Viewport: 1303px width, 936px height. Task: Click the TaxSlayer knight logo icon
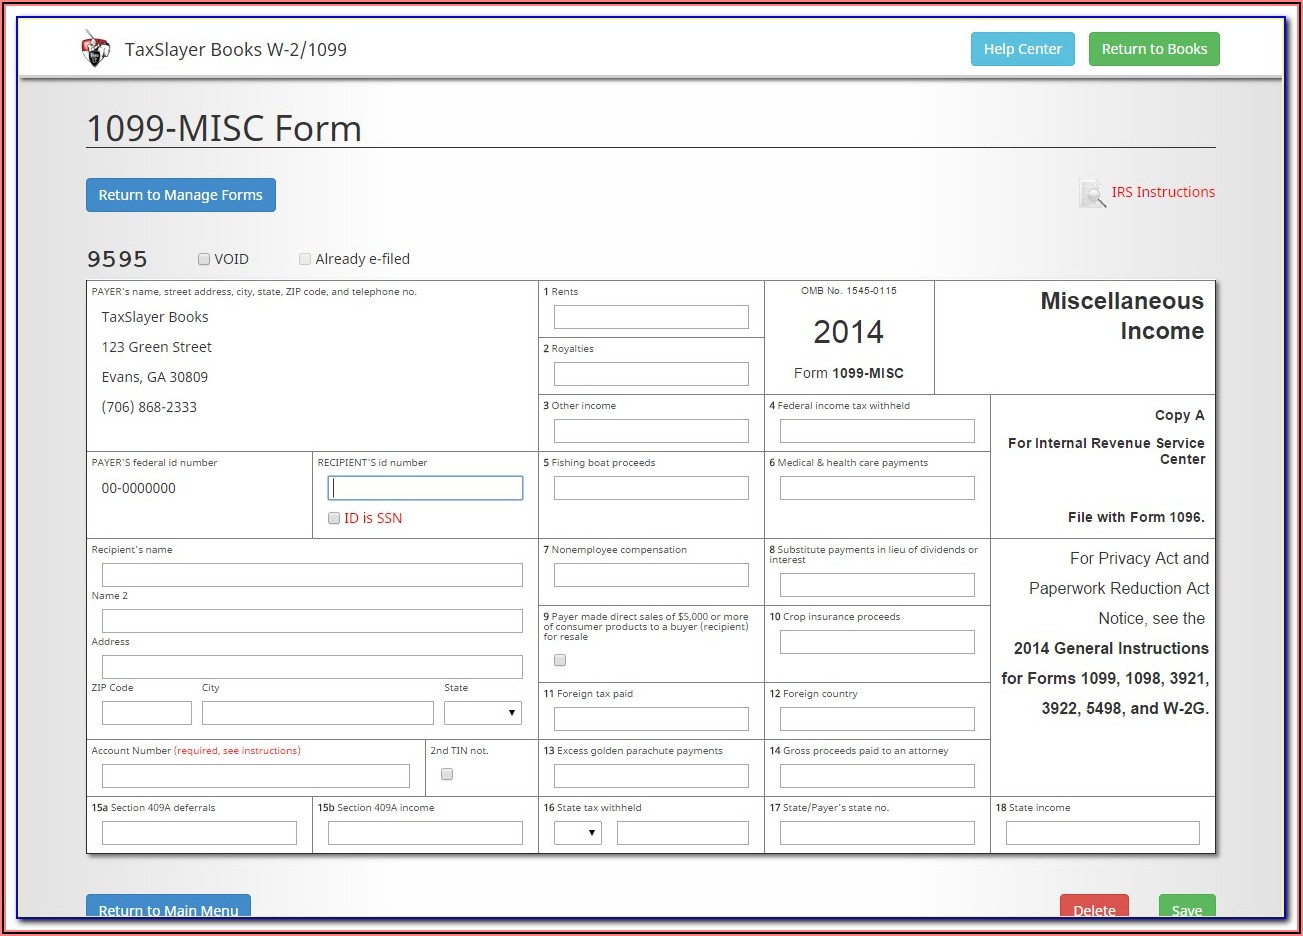click(x=95, y=49)
